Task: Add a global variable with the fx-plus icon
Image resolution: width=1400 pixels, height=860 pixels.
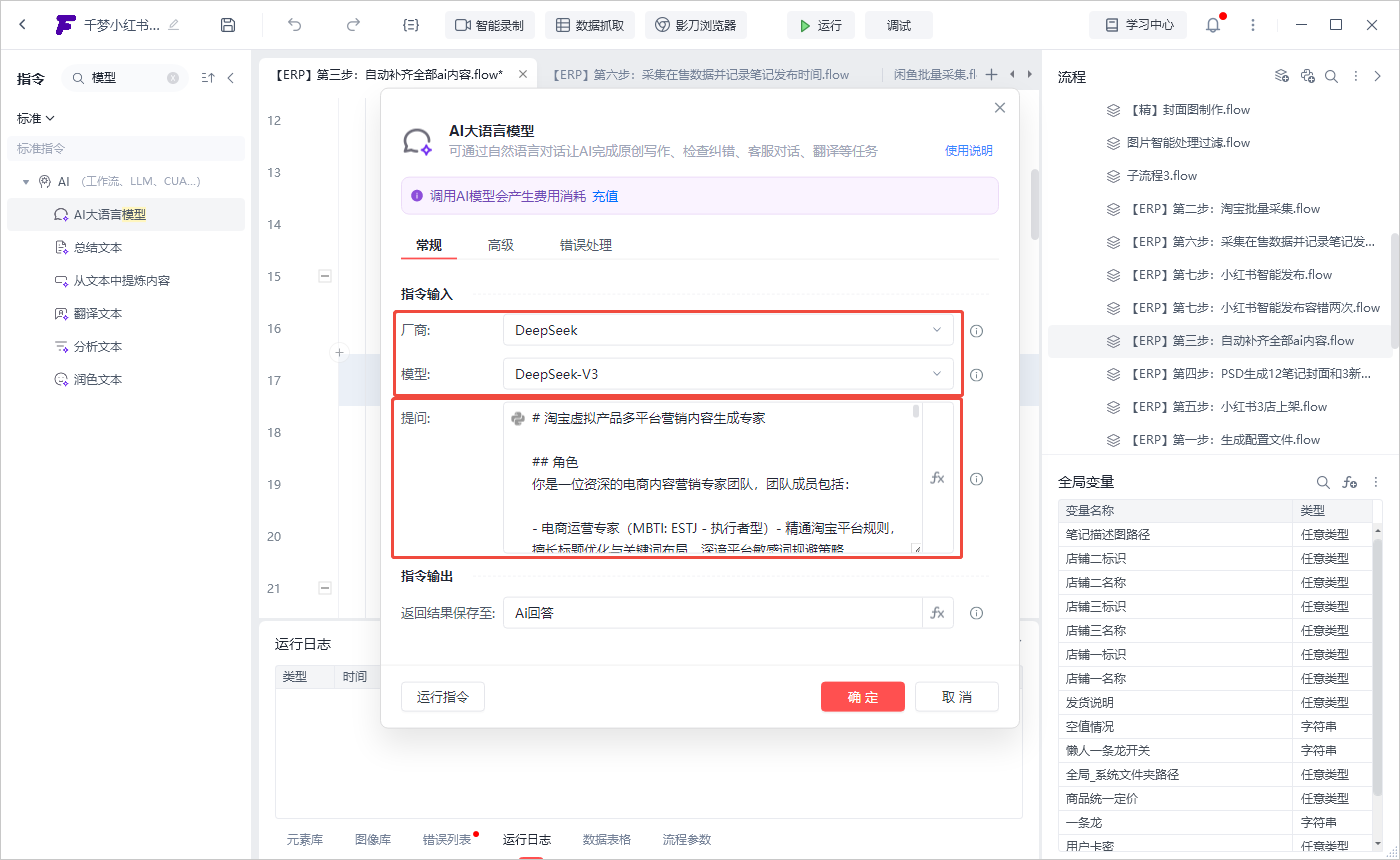Action: click(x=1350, y=483)
